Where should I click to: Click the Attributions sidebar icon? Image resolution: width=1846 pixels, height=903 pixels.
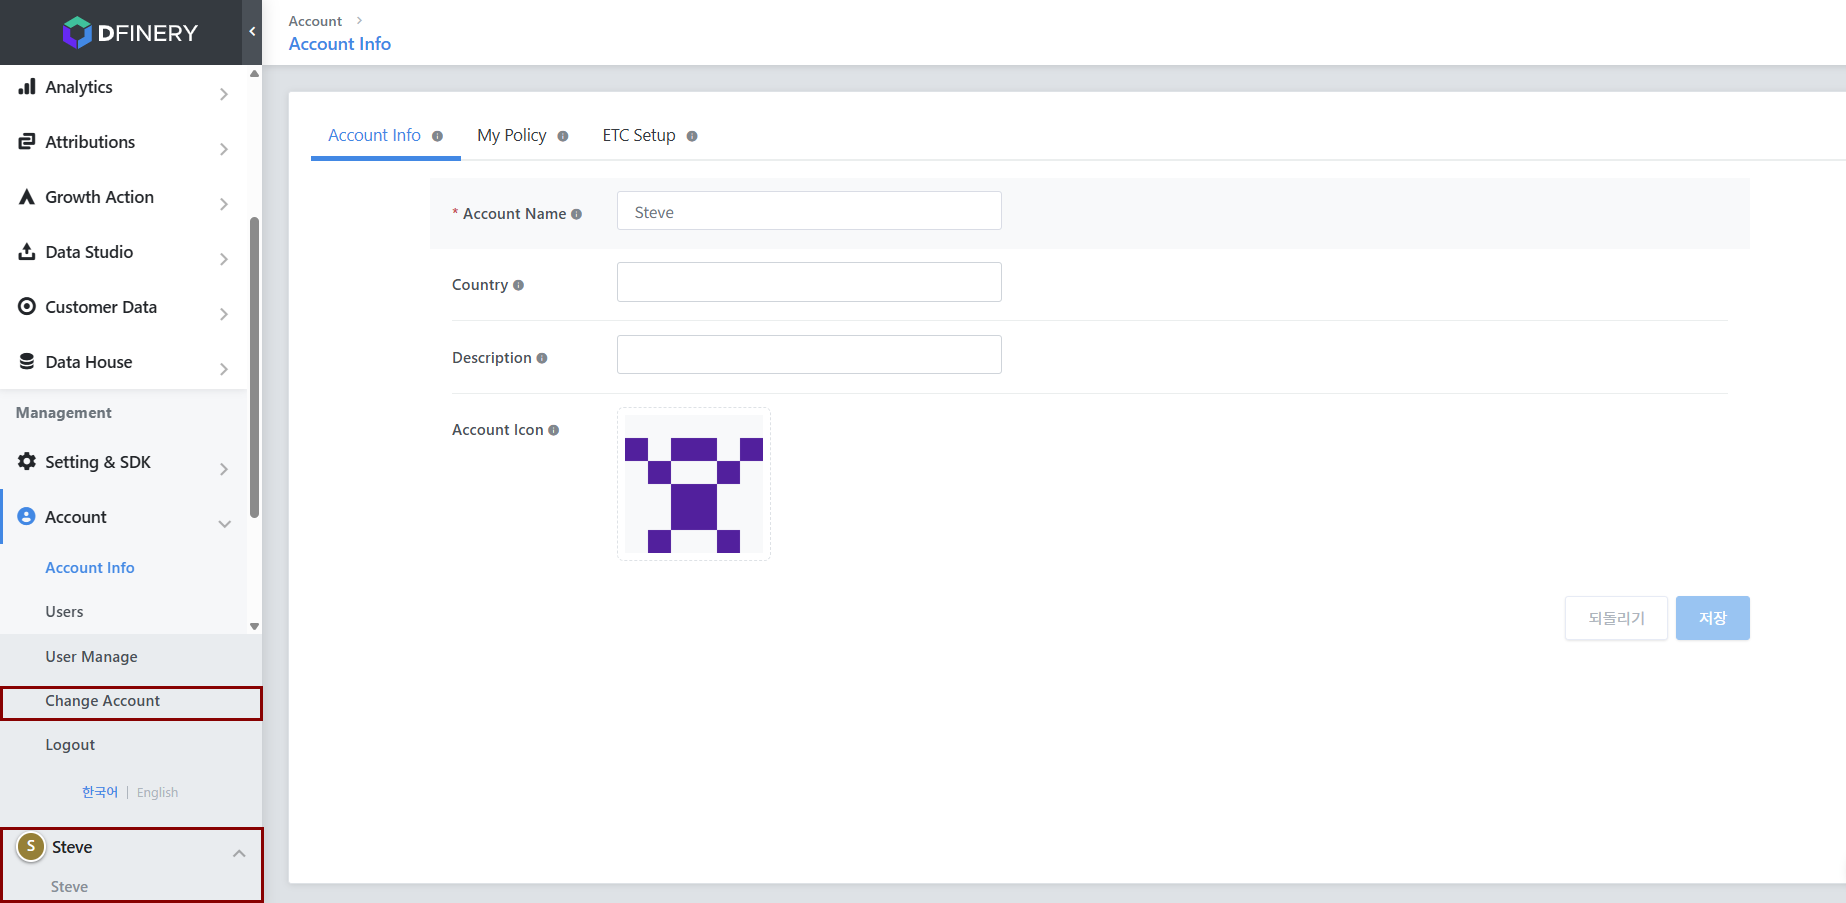tap(27, 142)
